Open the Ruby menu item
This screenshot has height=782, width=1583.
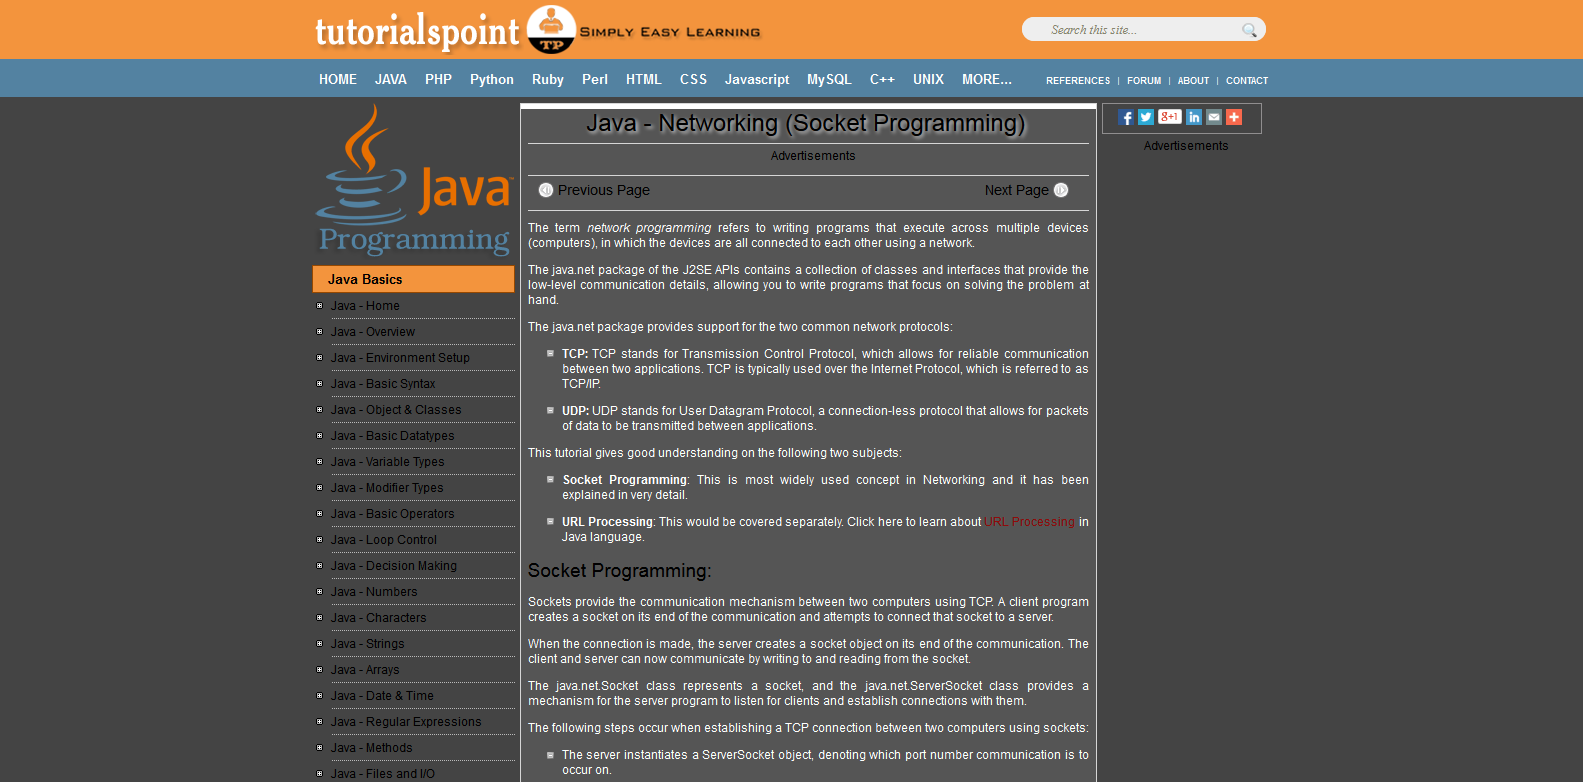548,79
